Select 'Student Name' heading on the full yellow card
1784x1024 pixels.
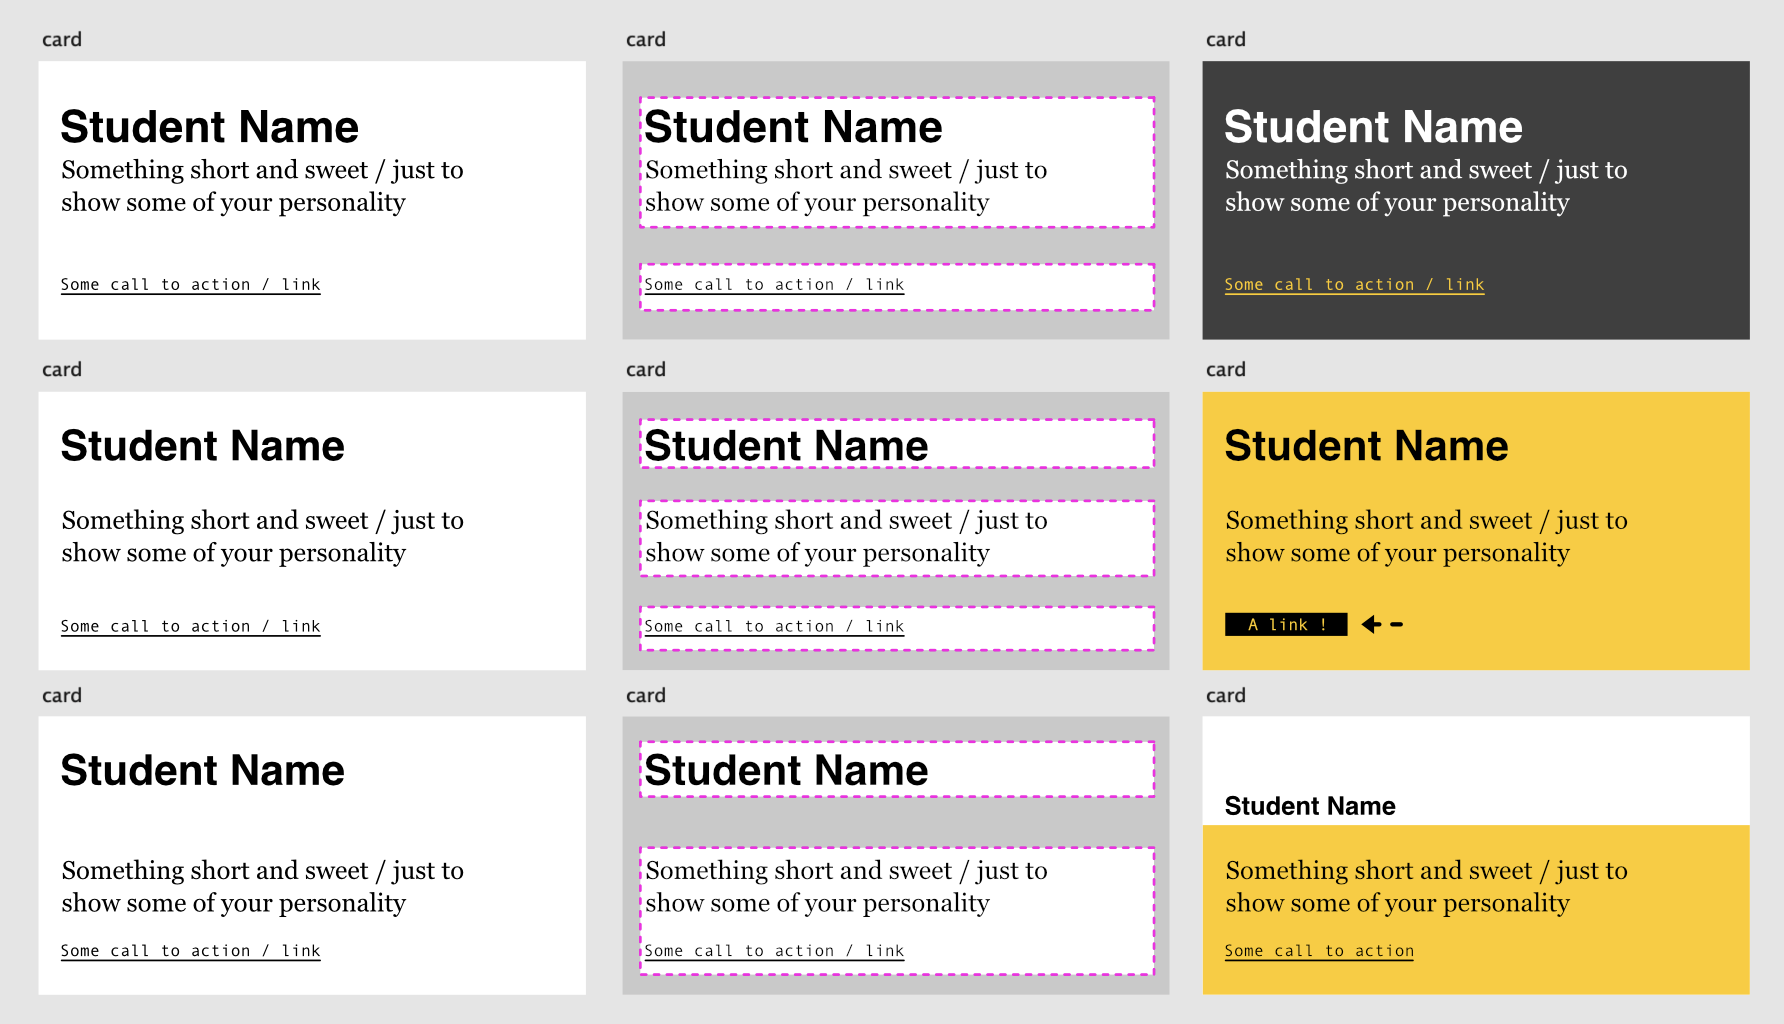(x=1366, y=446)
